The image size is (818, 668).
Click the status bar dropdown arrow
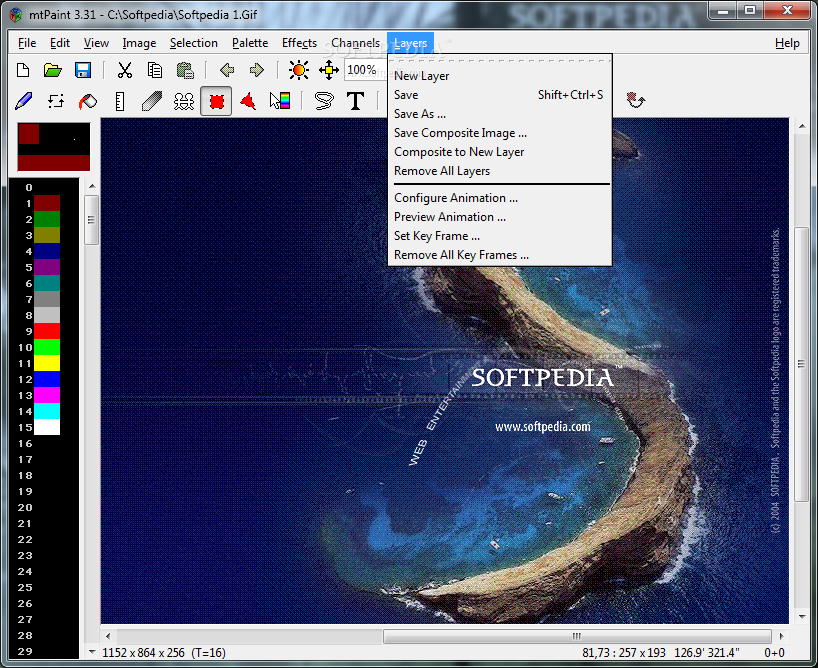pyautogui.click(x=92, y=652)
